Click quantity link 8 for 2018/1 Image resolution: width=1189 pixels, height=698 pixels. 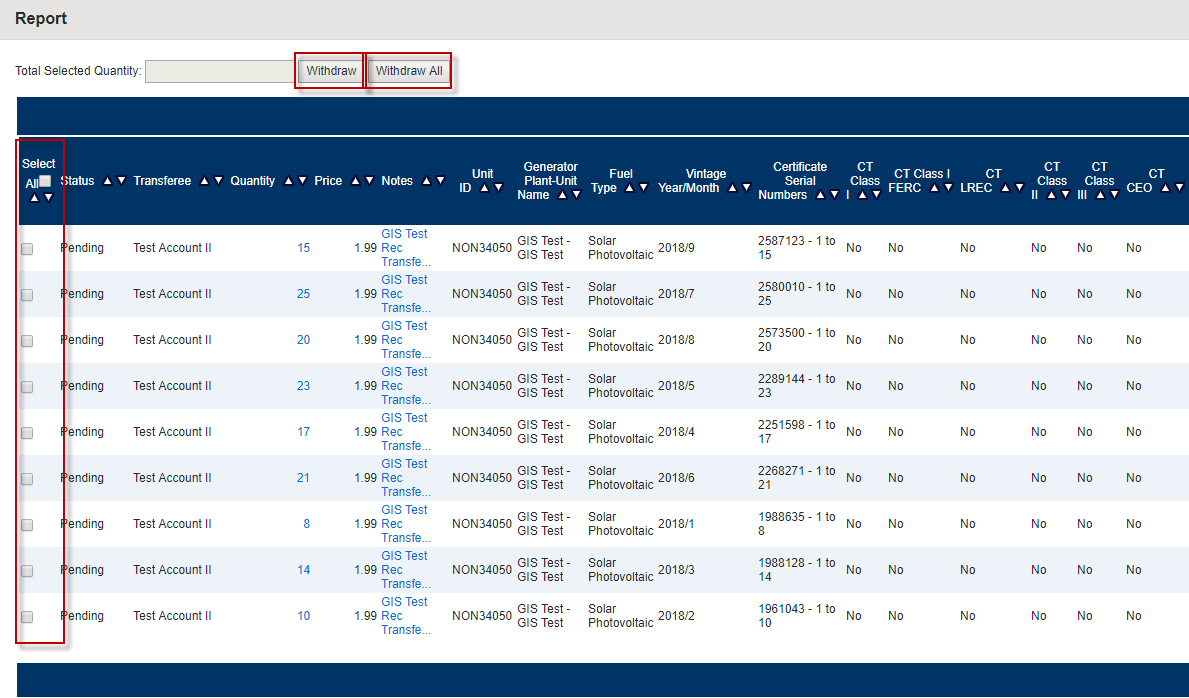[x=306, y=524]
